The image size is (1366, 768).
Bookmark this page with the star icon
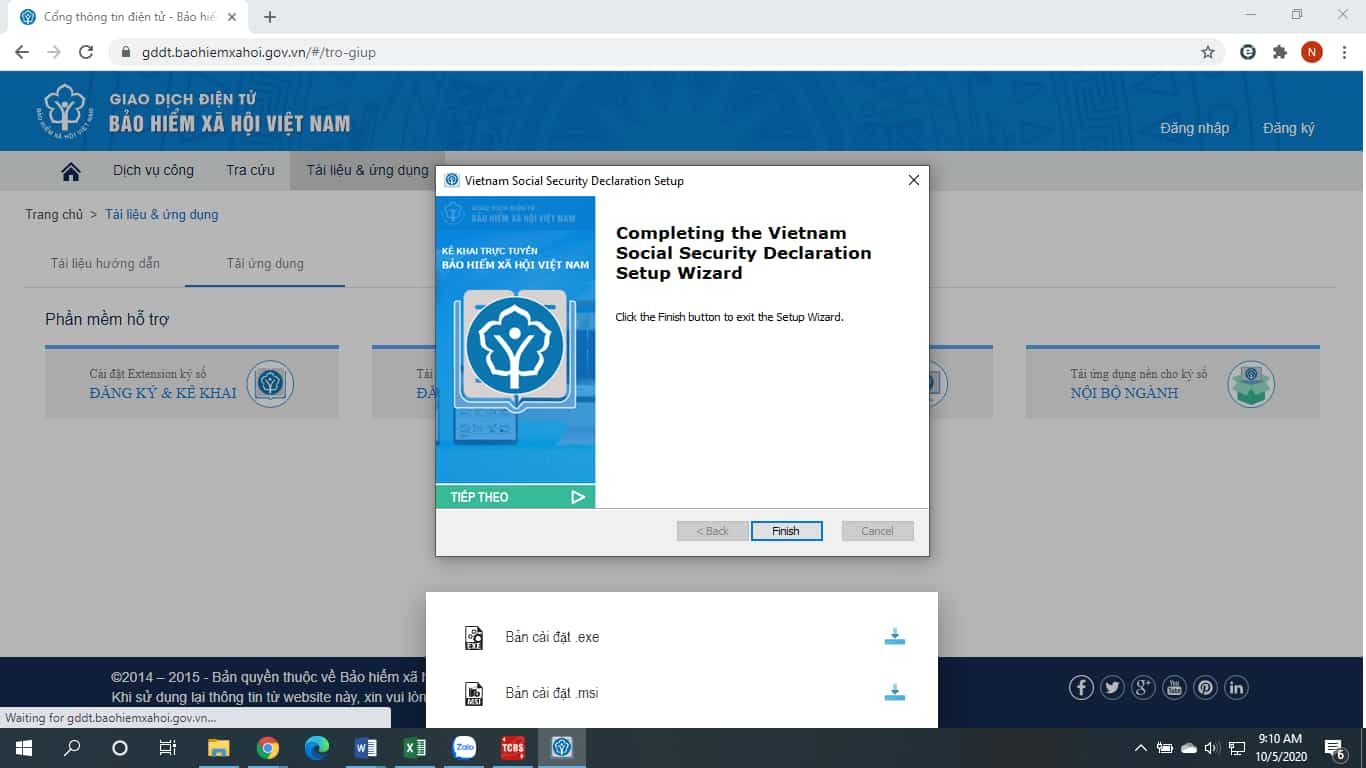[1207, 52]
